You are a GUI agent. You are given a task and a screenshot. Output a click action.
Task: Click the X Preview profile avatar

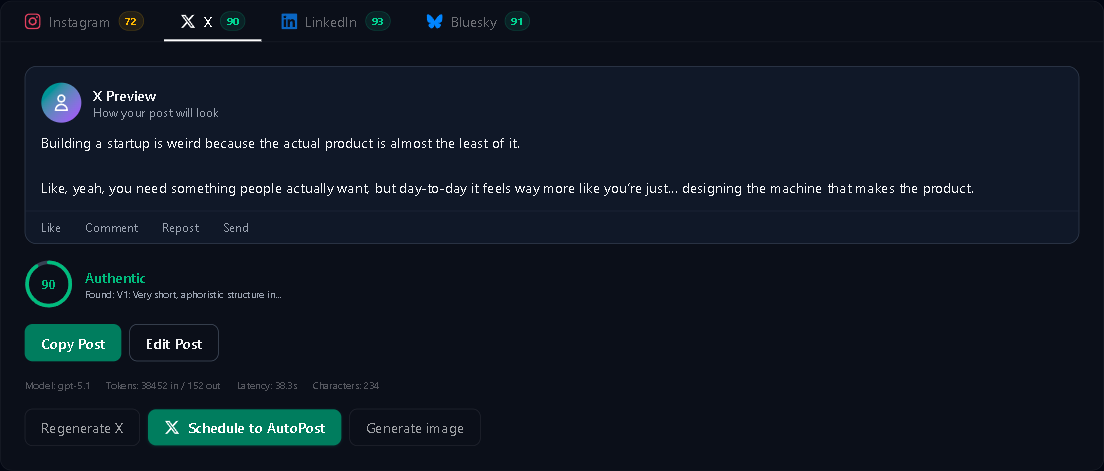click(61, 103)
